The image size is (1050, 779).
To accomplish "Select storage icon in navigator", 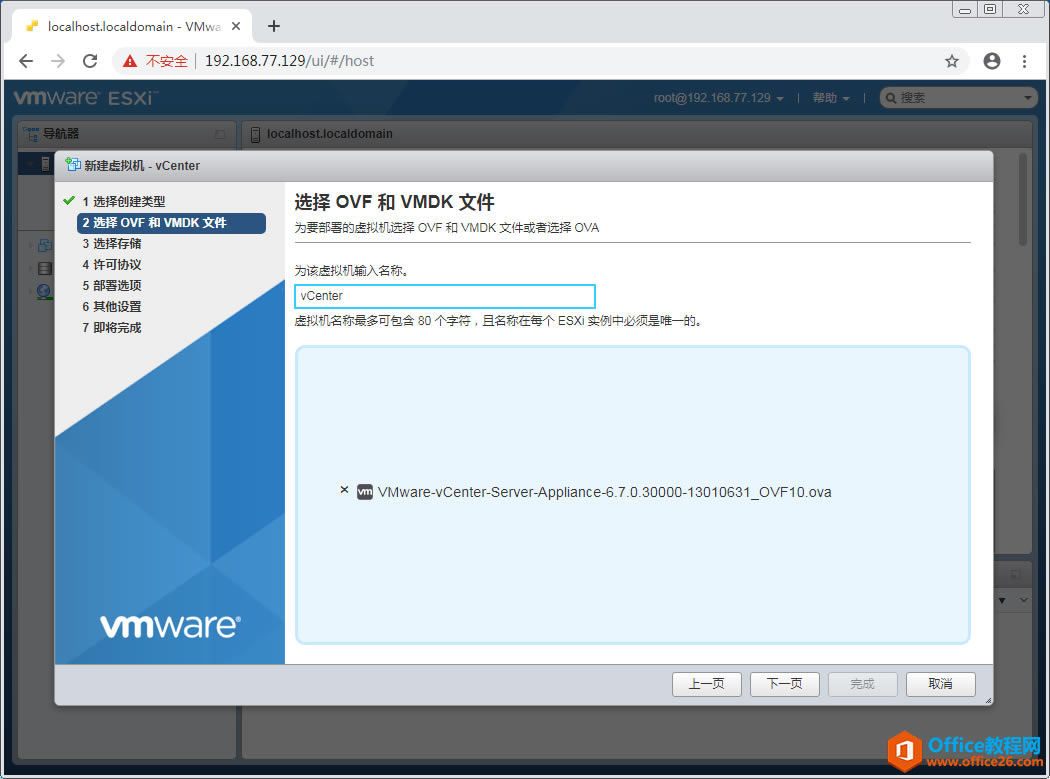I will click(x=45, y=269).
